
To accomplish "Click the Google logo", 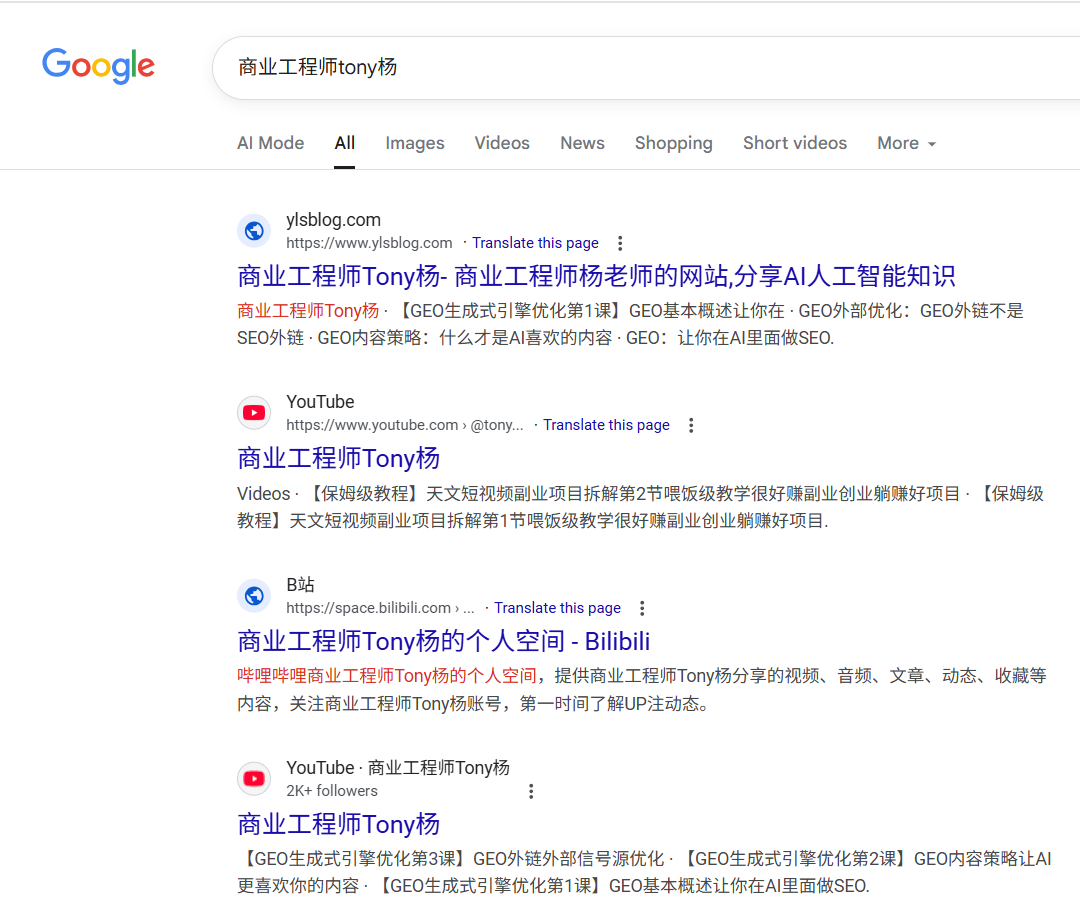I will tap(98, 66).
